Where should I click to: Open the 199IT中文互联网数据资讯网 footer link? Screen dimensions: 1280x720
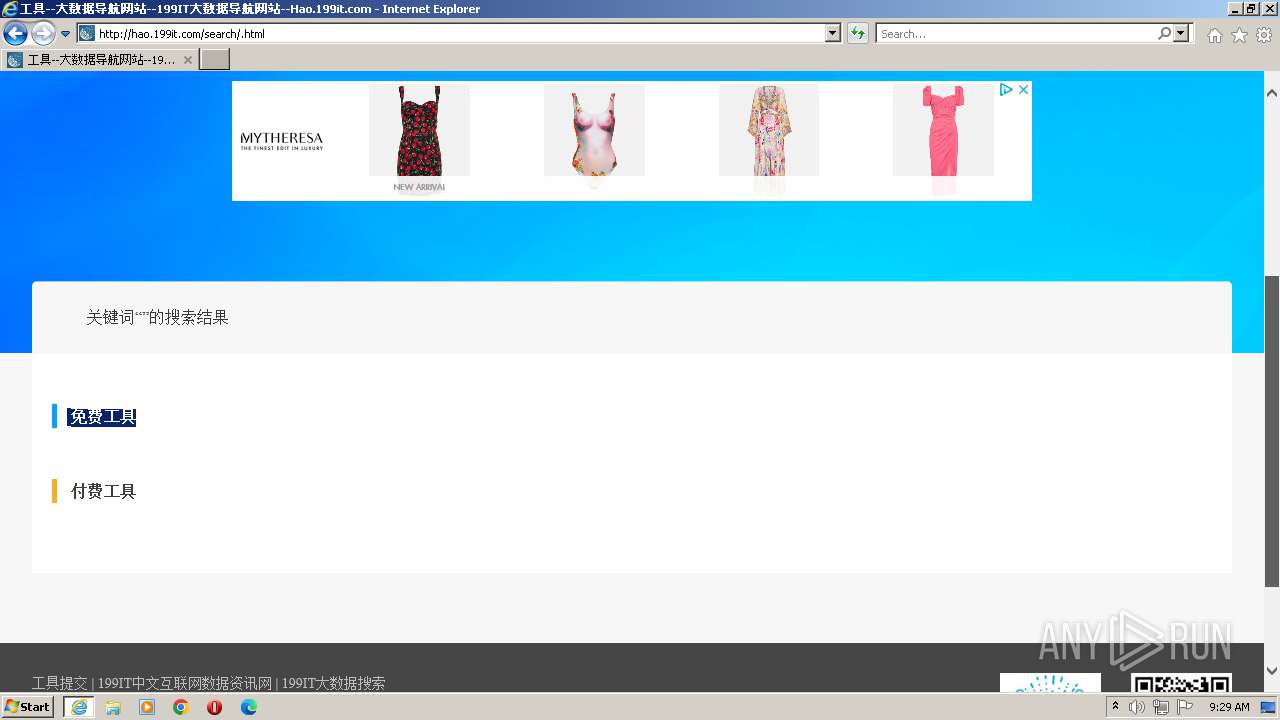pos(185,684)
